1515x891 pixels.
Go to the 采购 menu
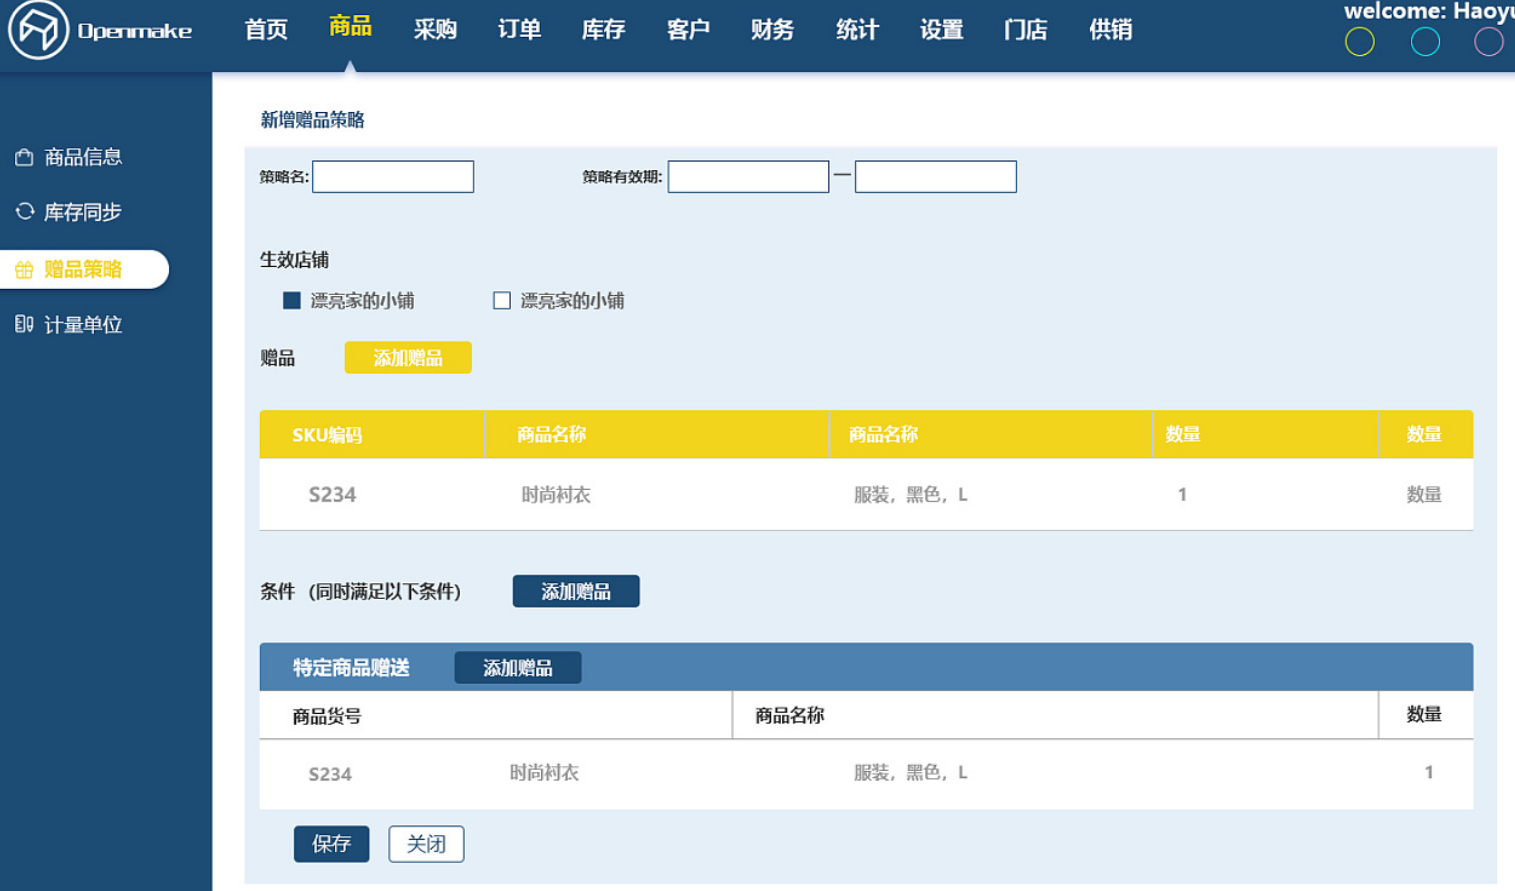coord(435,30)
